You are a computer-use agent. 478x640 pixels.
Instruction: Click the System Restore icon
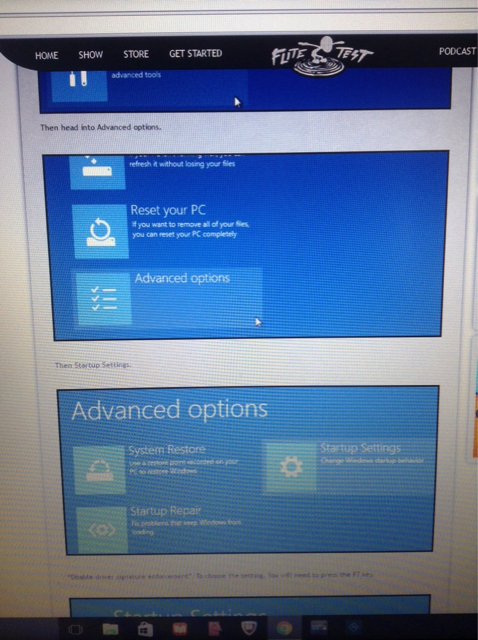click(100, 470)
